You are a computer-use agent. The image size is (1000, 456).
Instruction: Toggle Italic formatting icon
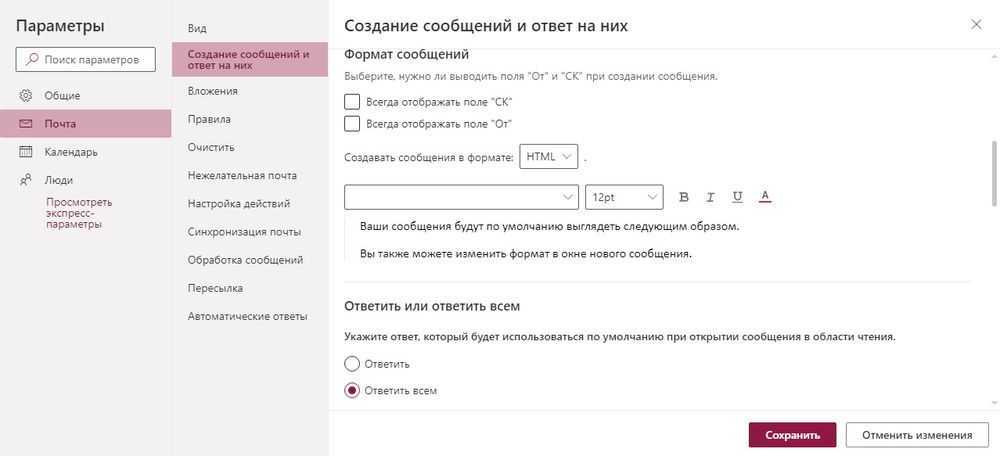[711, 197]
